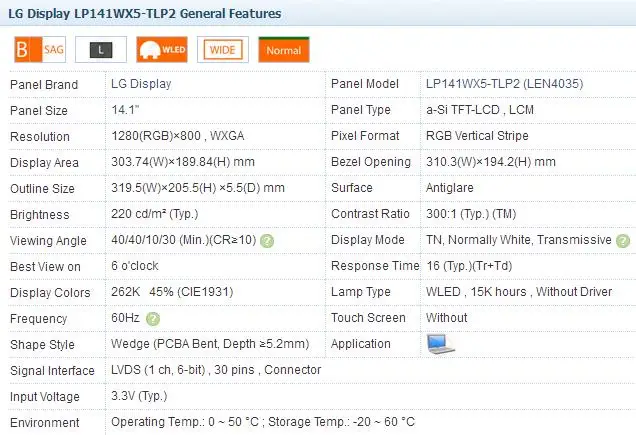Screen dimensions: 636x435
Task: Click the Touch Screen label
Action: [368, 318]
